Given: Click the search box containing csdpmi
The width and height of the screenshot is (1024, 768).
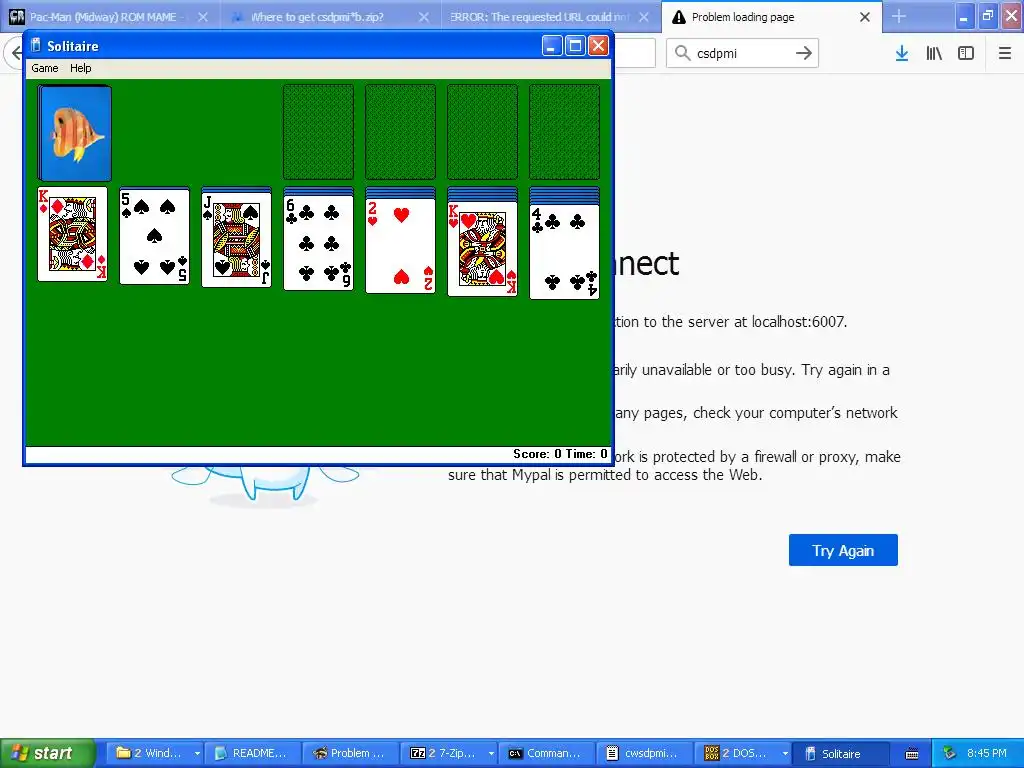Looking at the screenshot, I should click(743, 53).
